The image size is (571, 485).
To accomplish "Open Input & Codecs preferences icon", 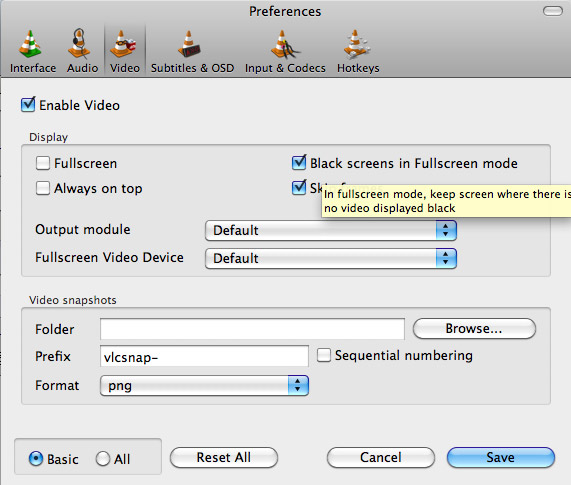I will [285, 45].
